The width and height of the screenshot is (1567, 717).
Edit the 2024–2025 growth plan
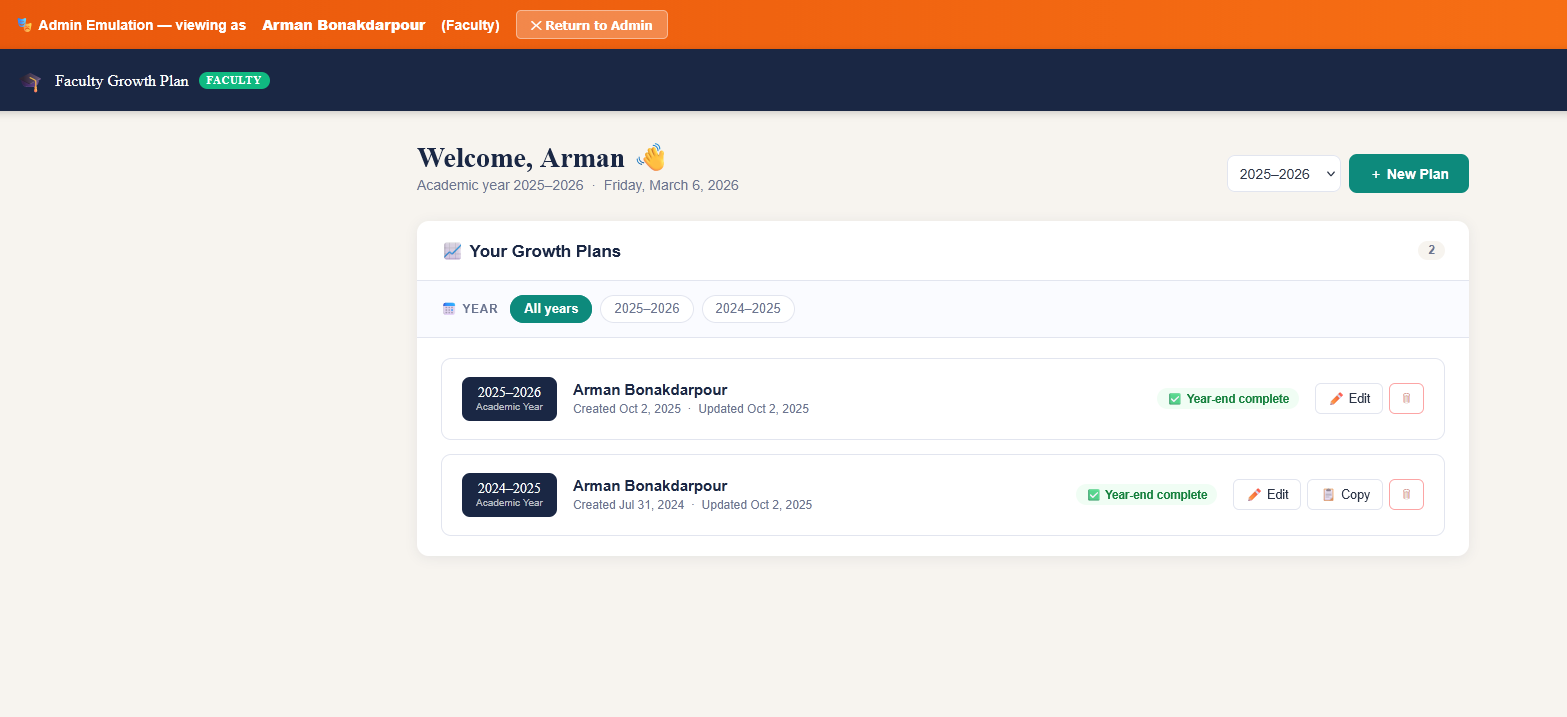click(x=1266, y=494)
